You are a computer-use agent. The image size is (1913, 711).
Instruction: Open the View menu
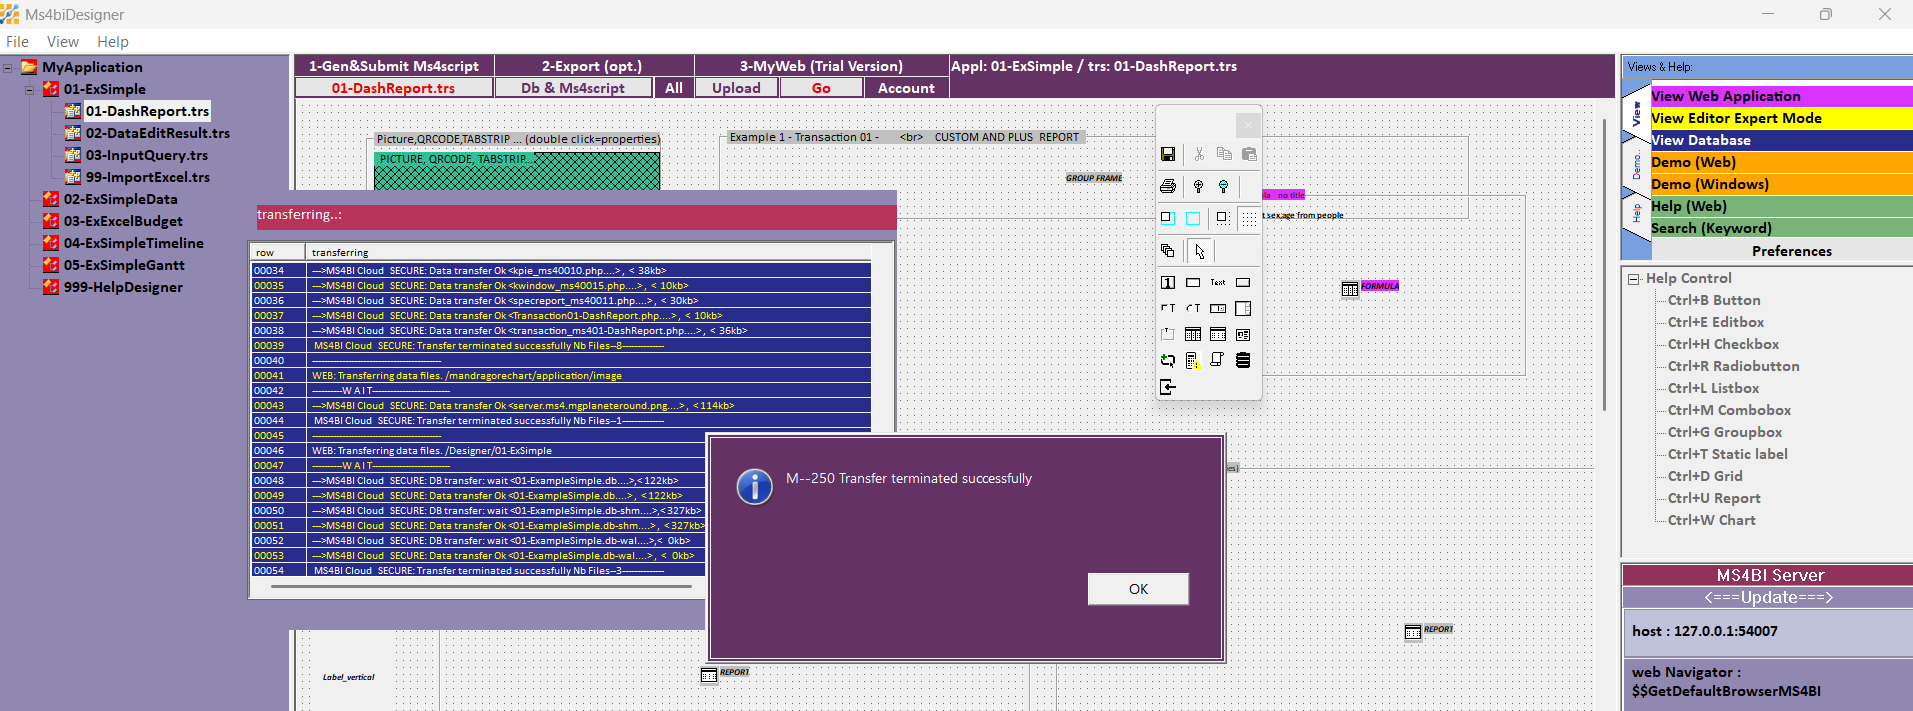click(x=62, y=42)
